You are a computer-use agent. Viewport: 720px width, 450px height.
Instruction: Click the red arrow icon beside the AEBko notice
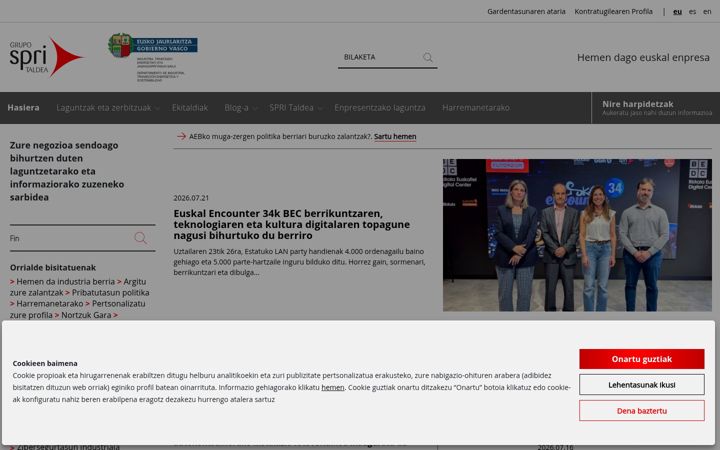point(181,136)
